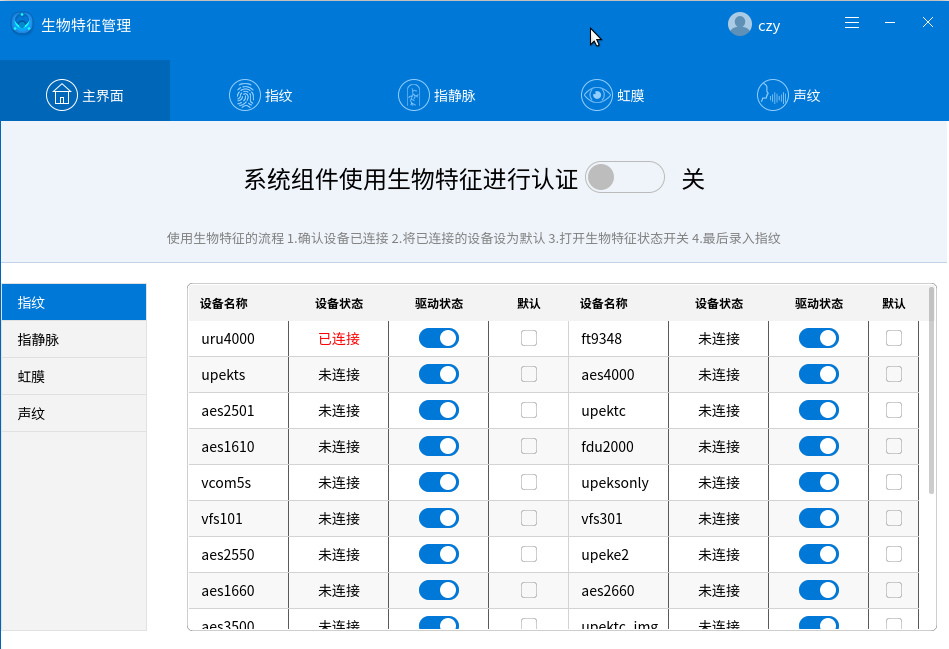This screenshot has height=649, width=949.
Task: Check default box for upeke2
Action: pos(894,554)
